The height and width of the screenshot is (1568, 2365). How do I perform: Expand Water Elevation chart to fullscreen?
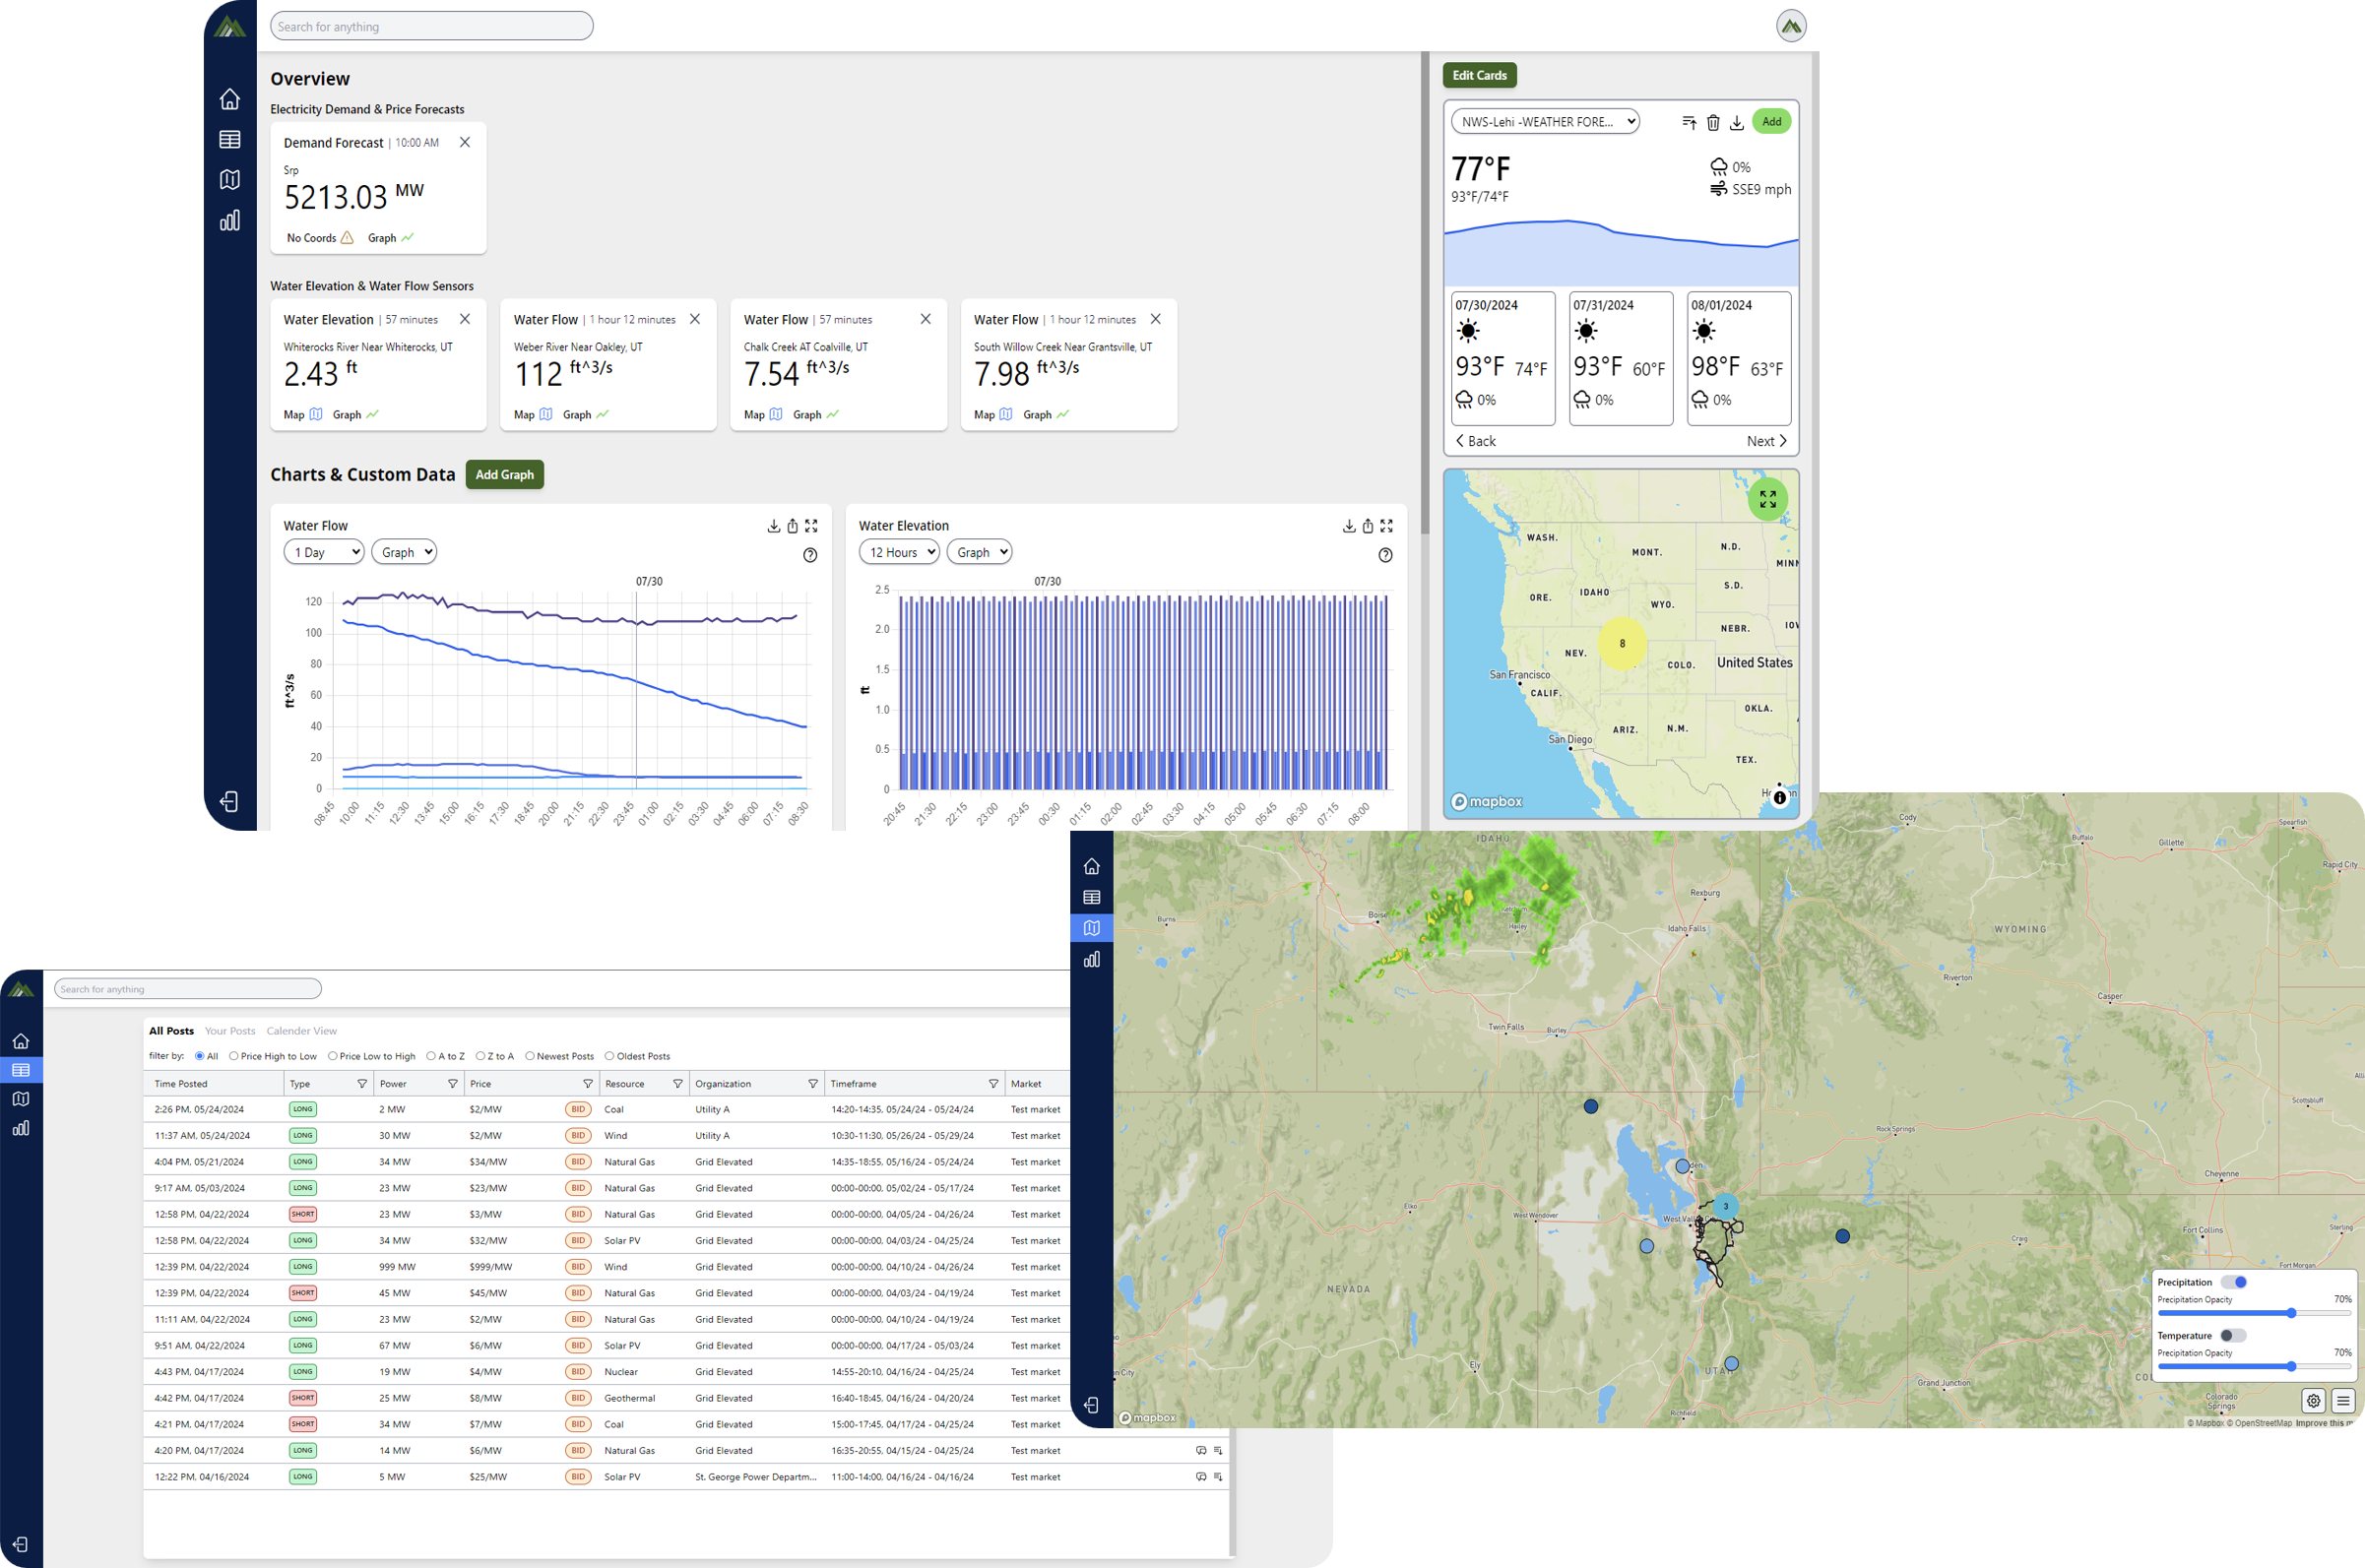[1386, 526]
